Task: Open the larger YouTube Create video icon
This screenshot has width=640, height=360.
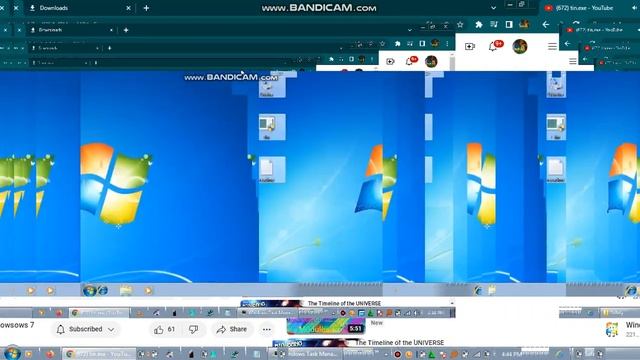Action: [470, 47]
